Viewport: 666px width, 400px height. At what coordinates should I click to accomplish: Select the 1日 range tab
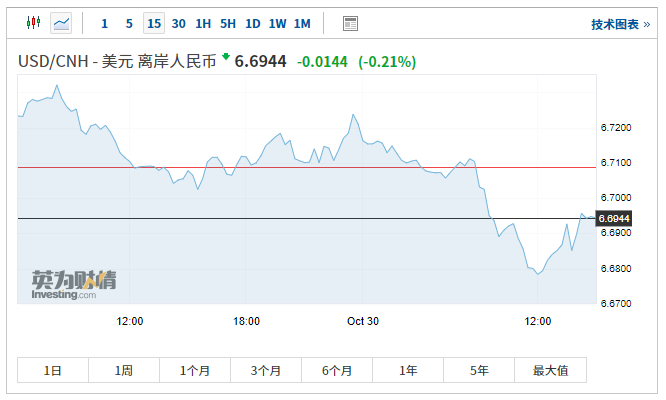[x=53, y=370]
